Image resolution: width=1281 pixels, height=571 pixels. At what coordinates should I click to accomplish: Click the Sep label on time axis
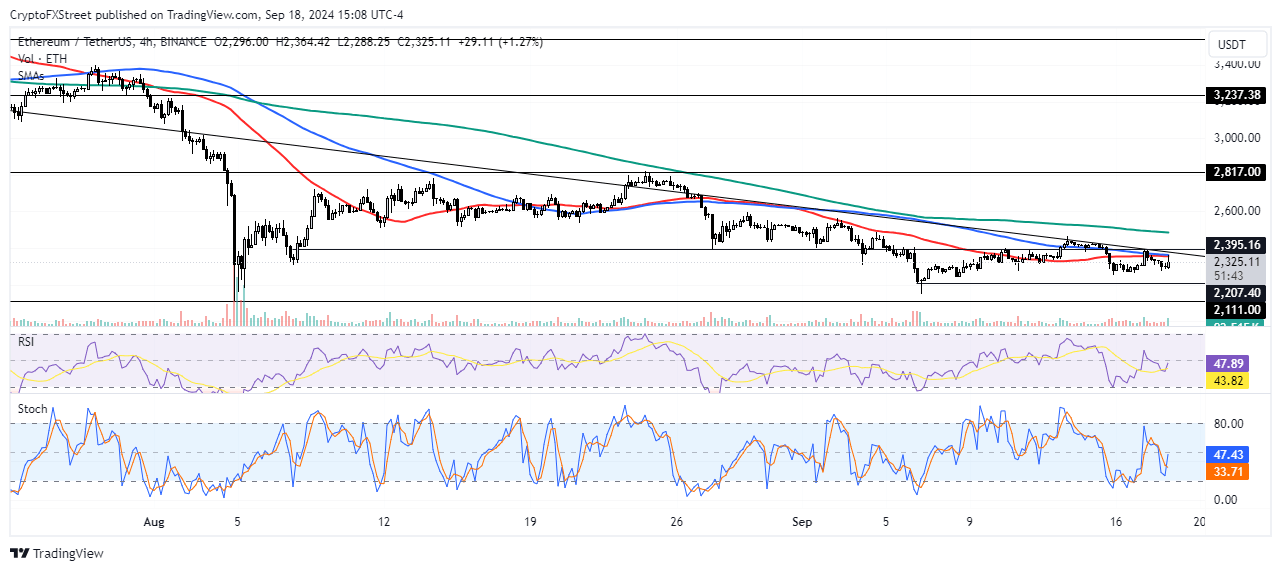pos(801,522)
